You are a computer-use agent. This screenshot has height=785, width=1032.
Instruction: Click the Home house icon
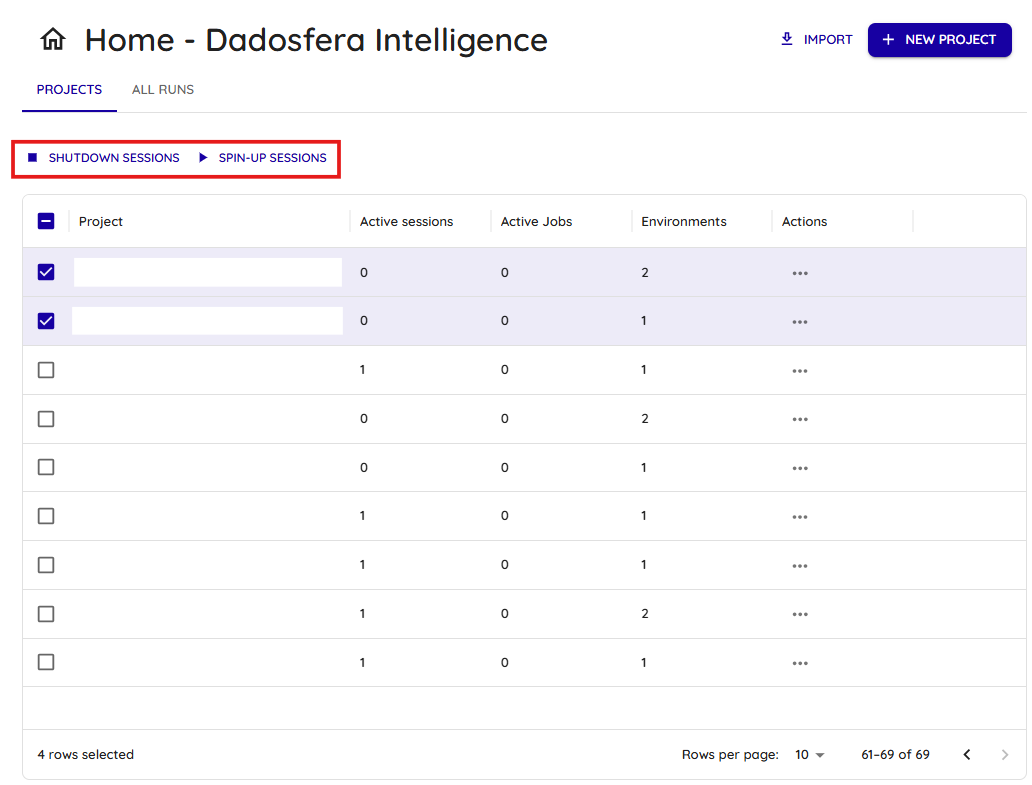[53, 40]
